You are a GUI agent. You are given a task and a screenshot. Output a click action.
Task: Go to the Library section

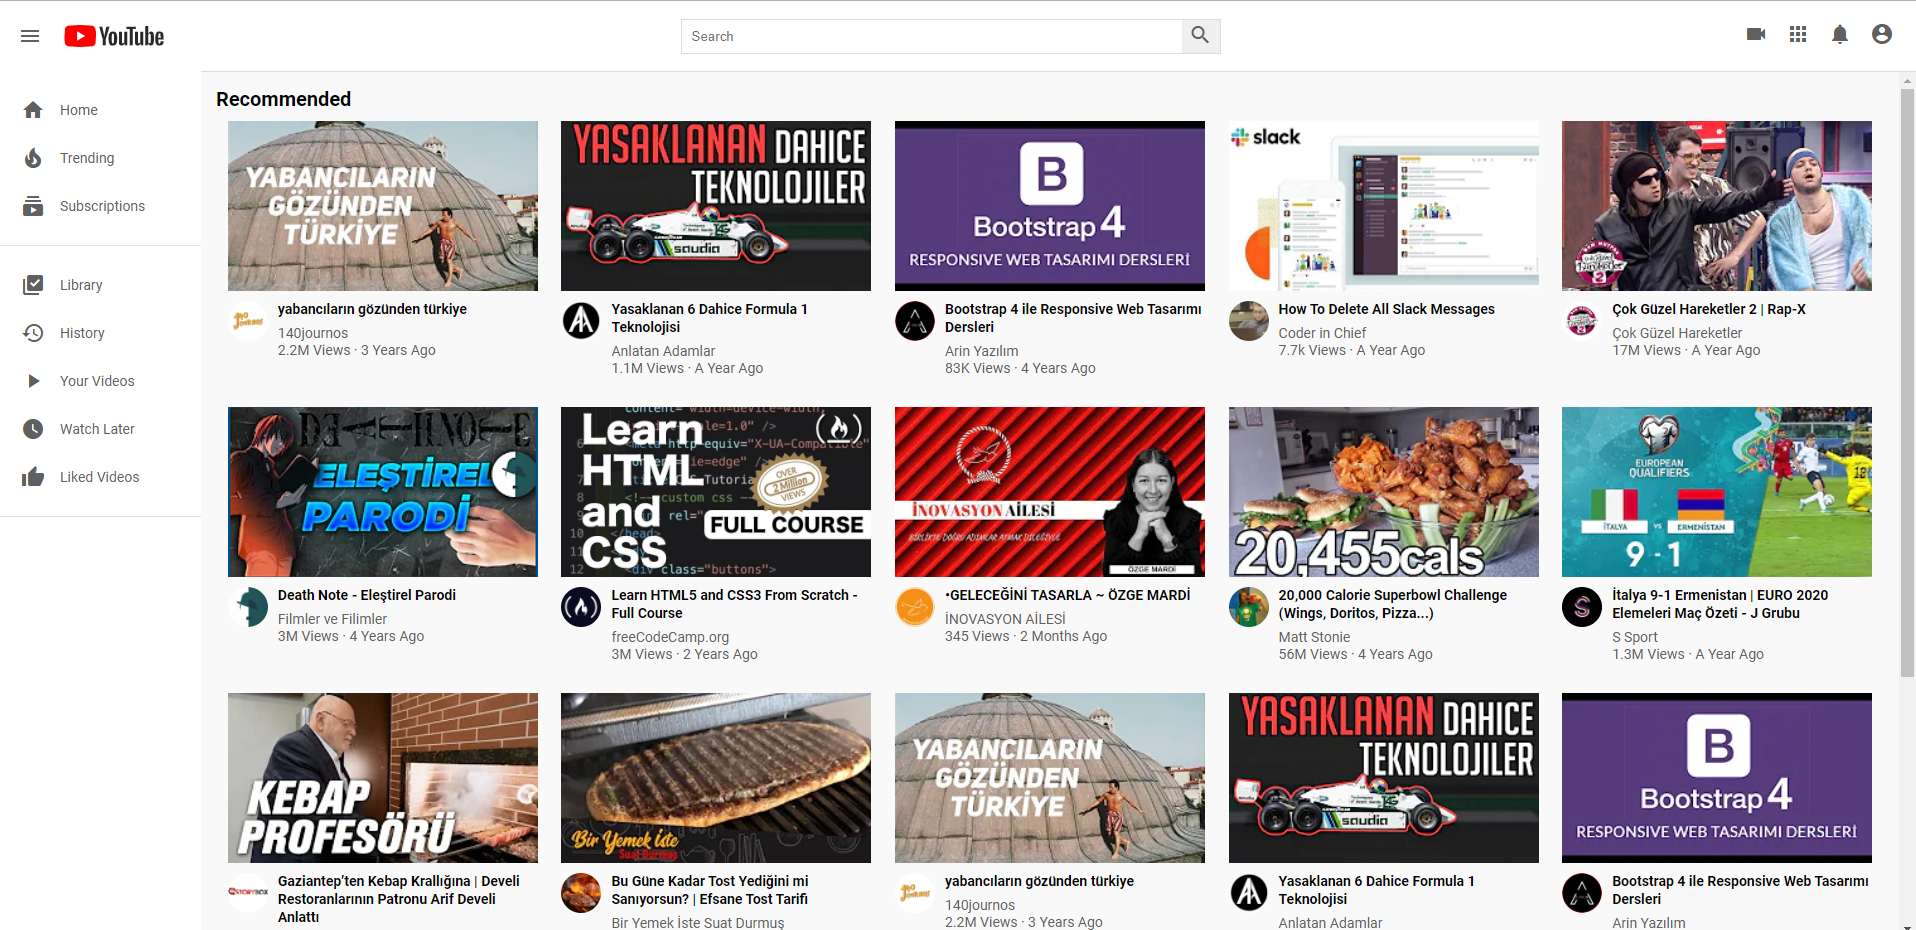tap(33, 284)
